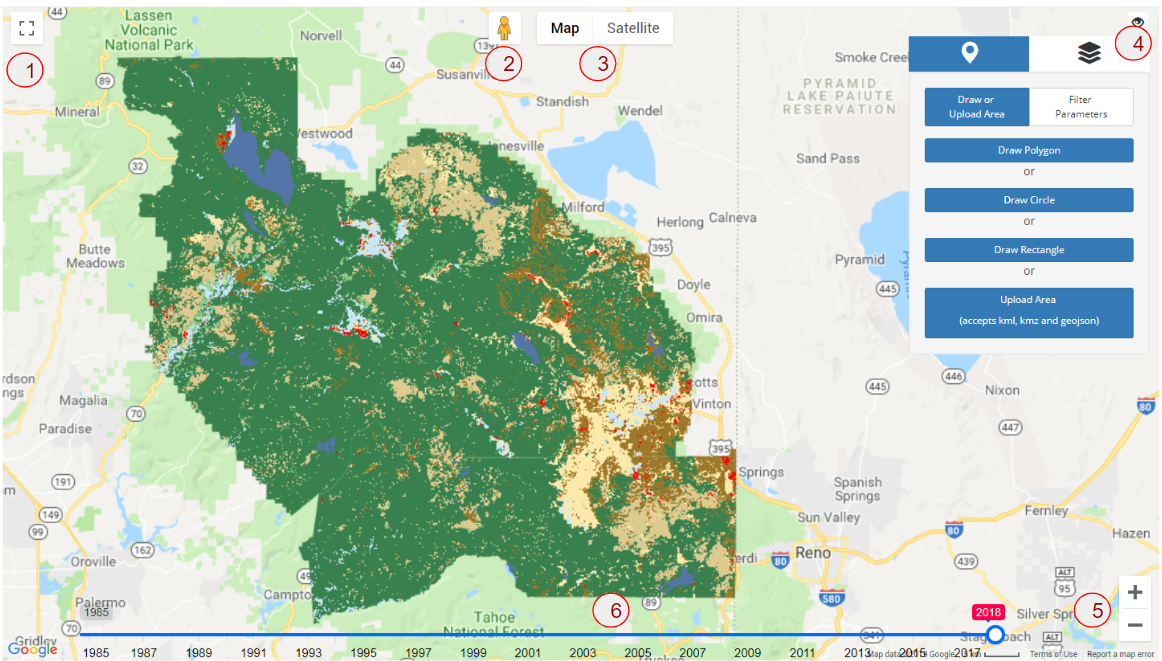The height and width of the screenshot is (661, 1162).
Task: Click the Fernley town label
Action: pyautogui.click(x=1046, y=511)
